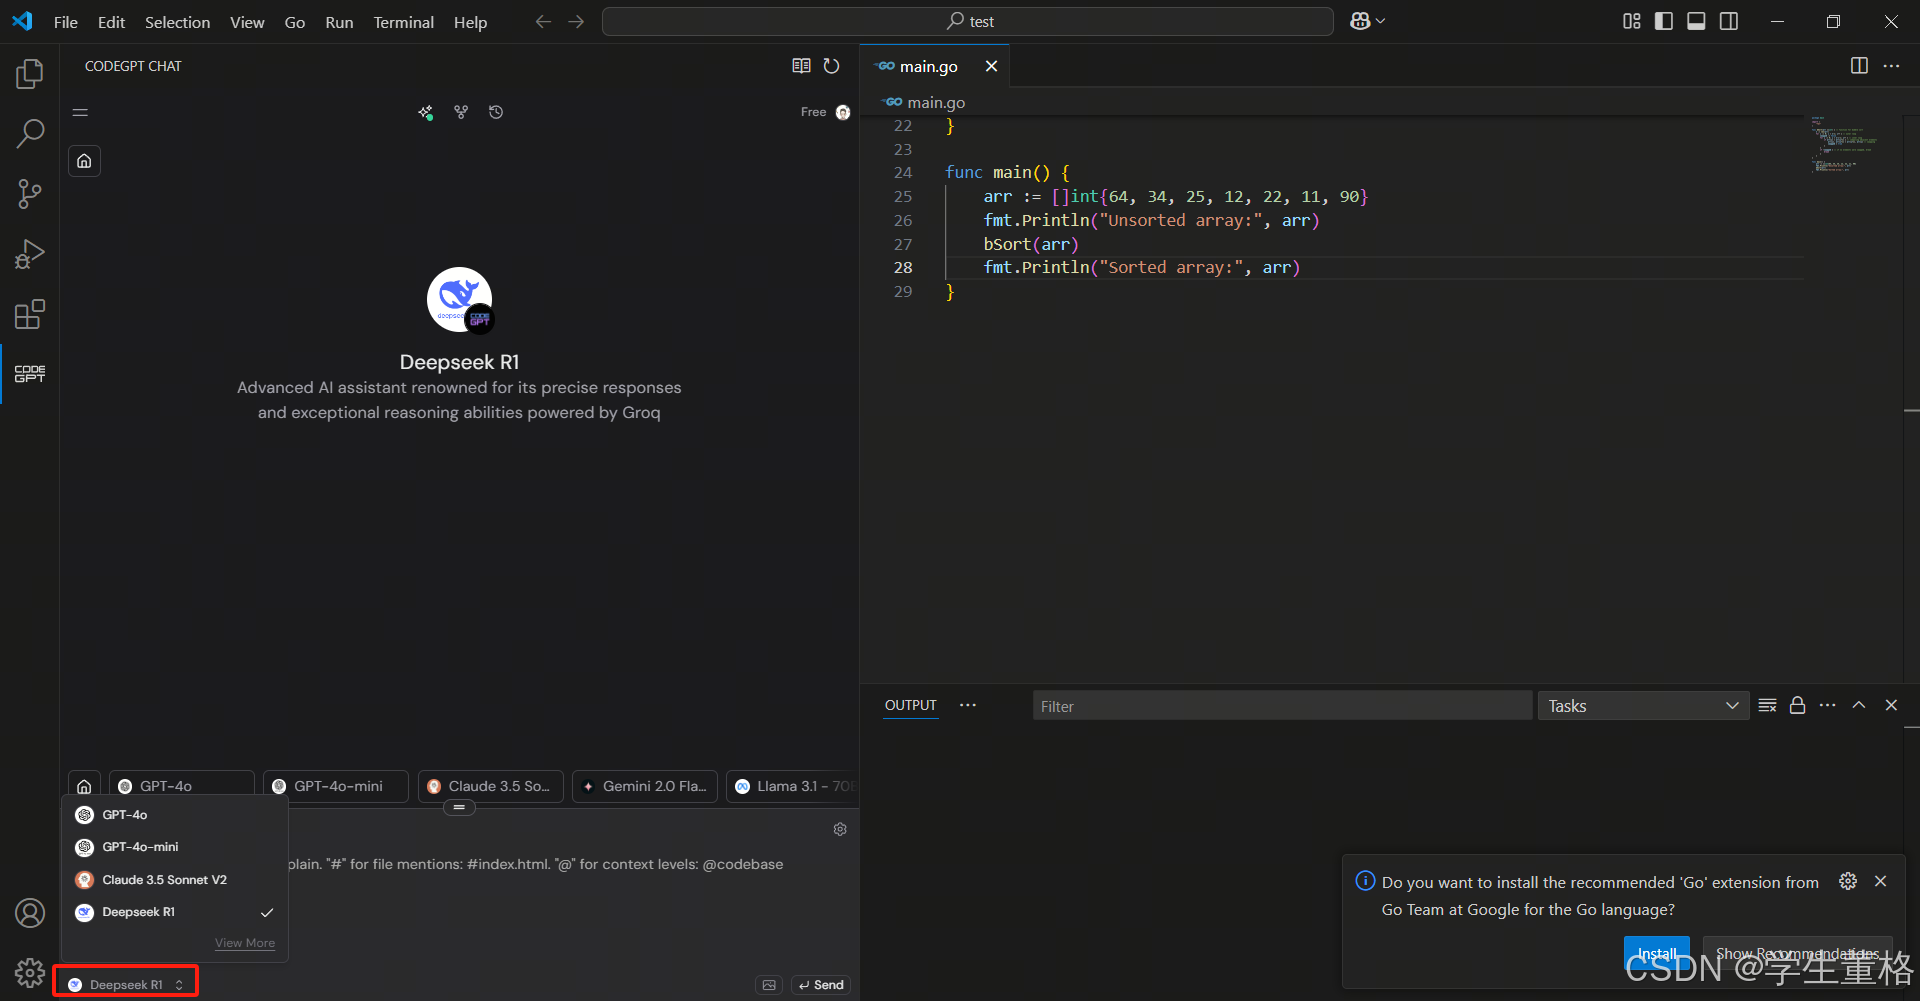1920x1001 pixels.
Task: Maximize the panel with the chevron up
Action: point(1859,705)
